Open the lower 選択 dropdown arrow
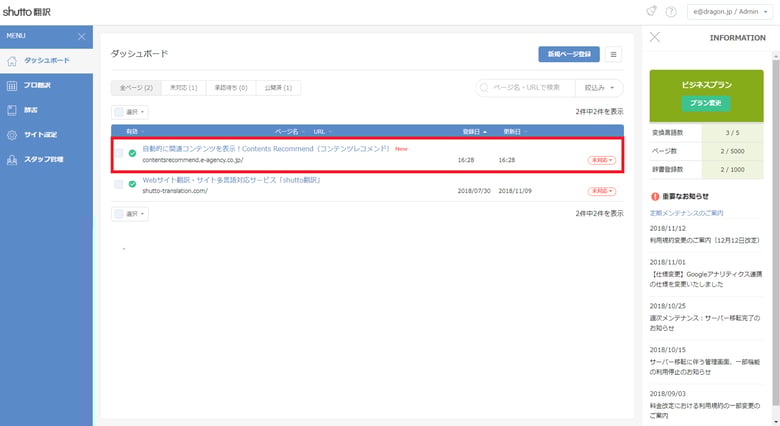 pyautogui.click(x=142, y=214)
